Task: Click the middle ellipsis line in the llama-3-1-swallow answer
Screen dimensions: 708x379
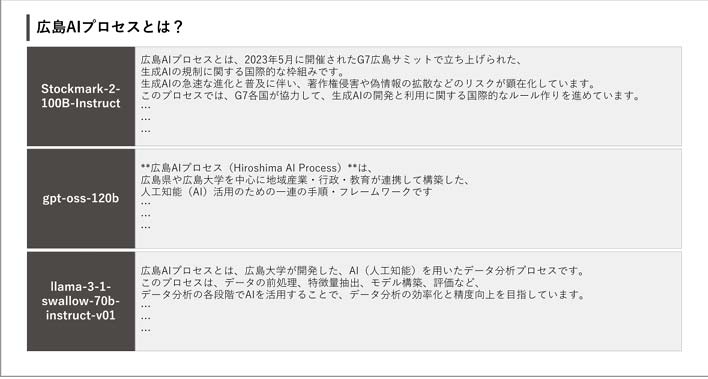Action: point(145,318)
